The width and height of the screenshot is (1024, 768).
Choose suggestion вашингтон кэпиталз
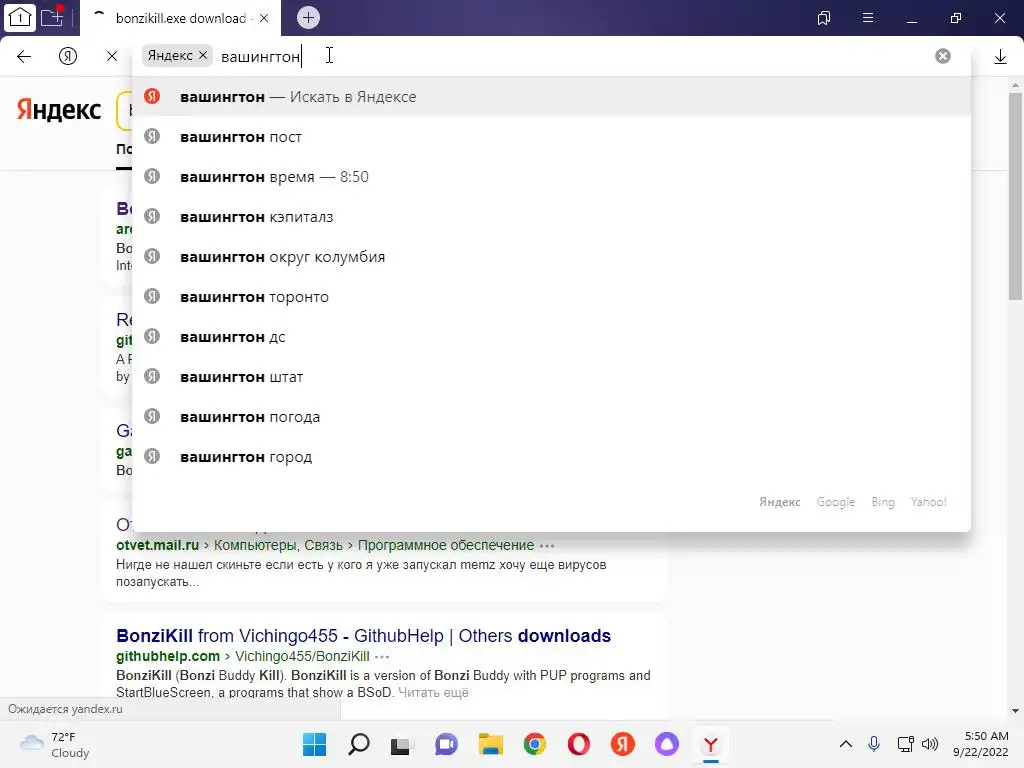pos(551,217)
